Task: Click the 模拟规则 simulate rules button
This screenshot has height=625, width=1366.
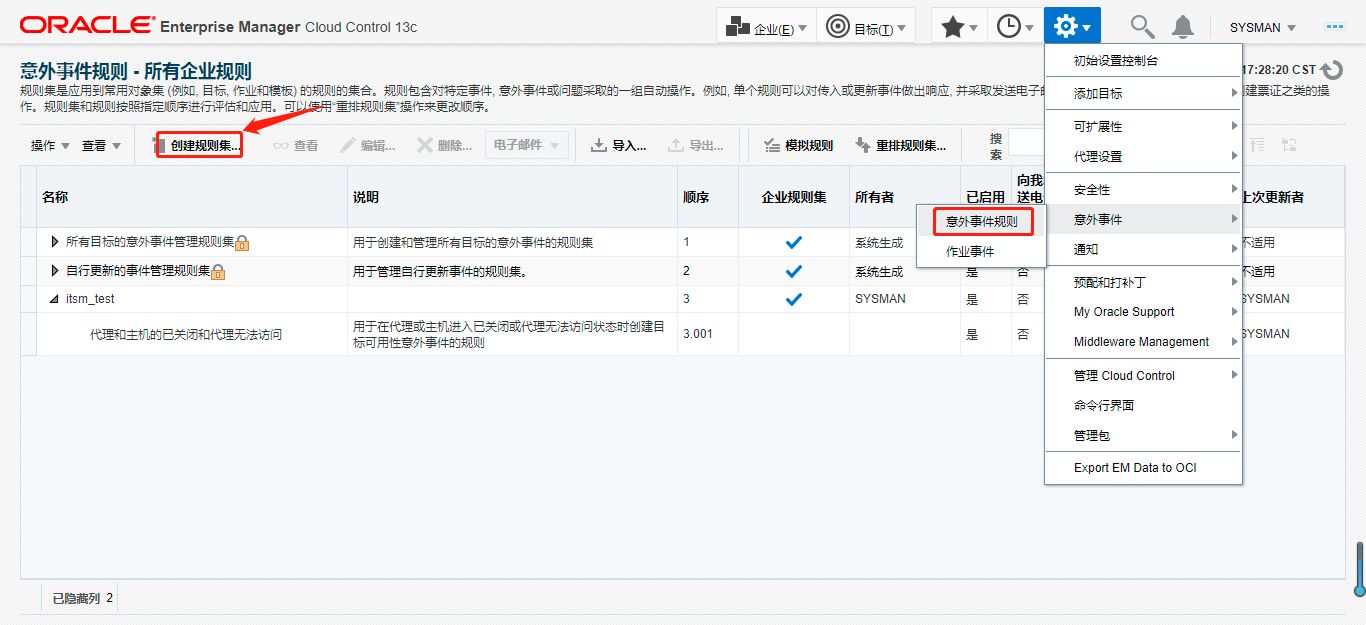Action: pyautogui.click(x=797, y=145)
